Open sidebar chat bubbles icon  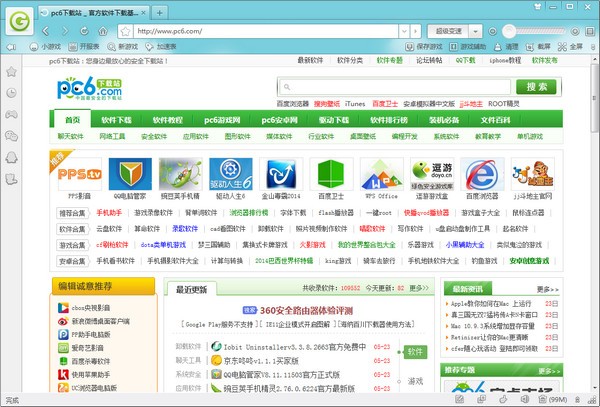(x=11, y=136)
